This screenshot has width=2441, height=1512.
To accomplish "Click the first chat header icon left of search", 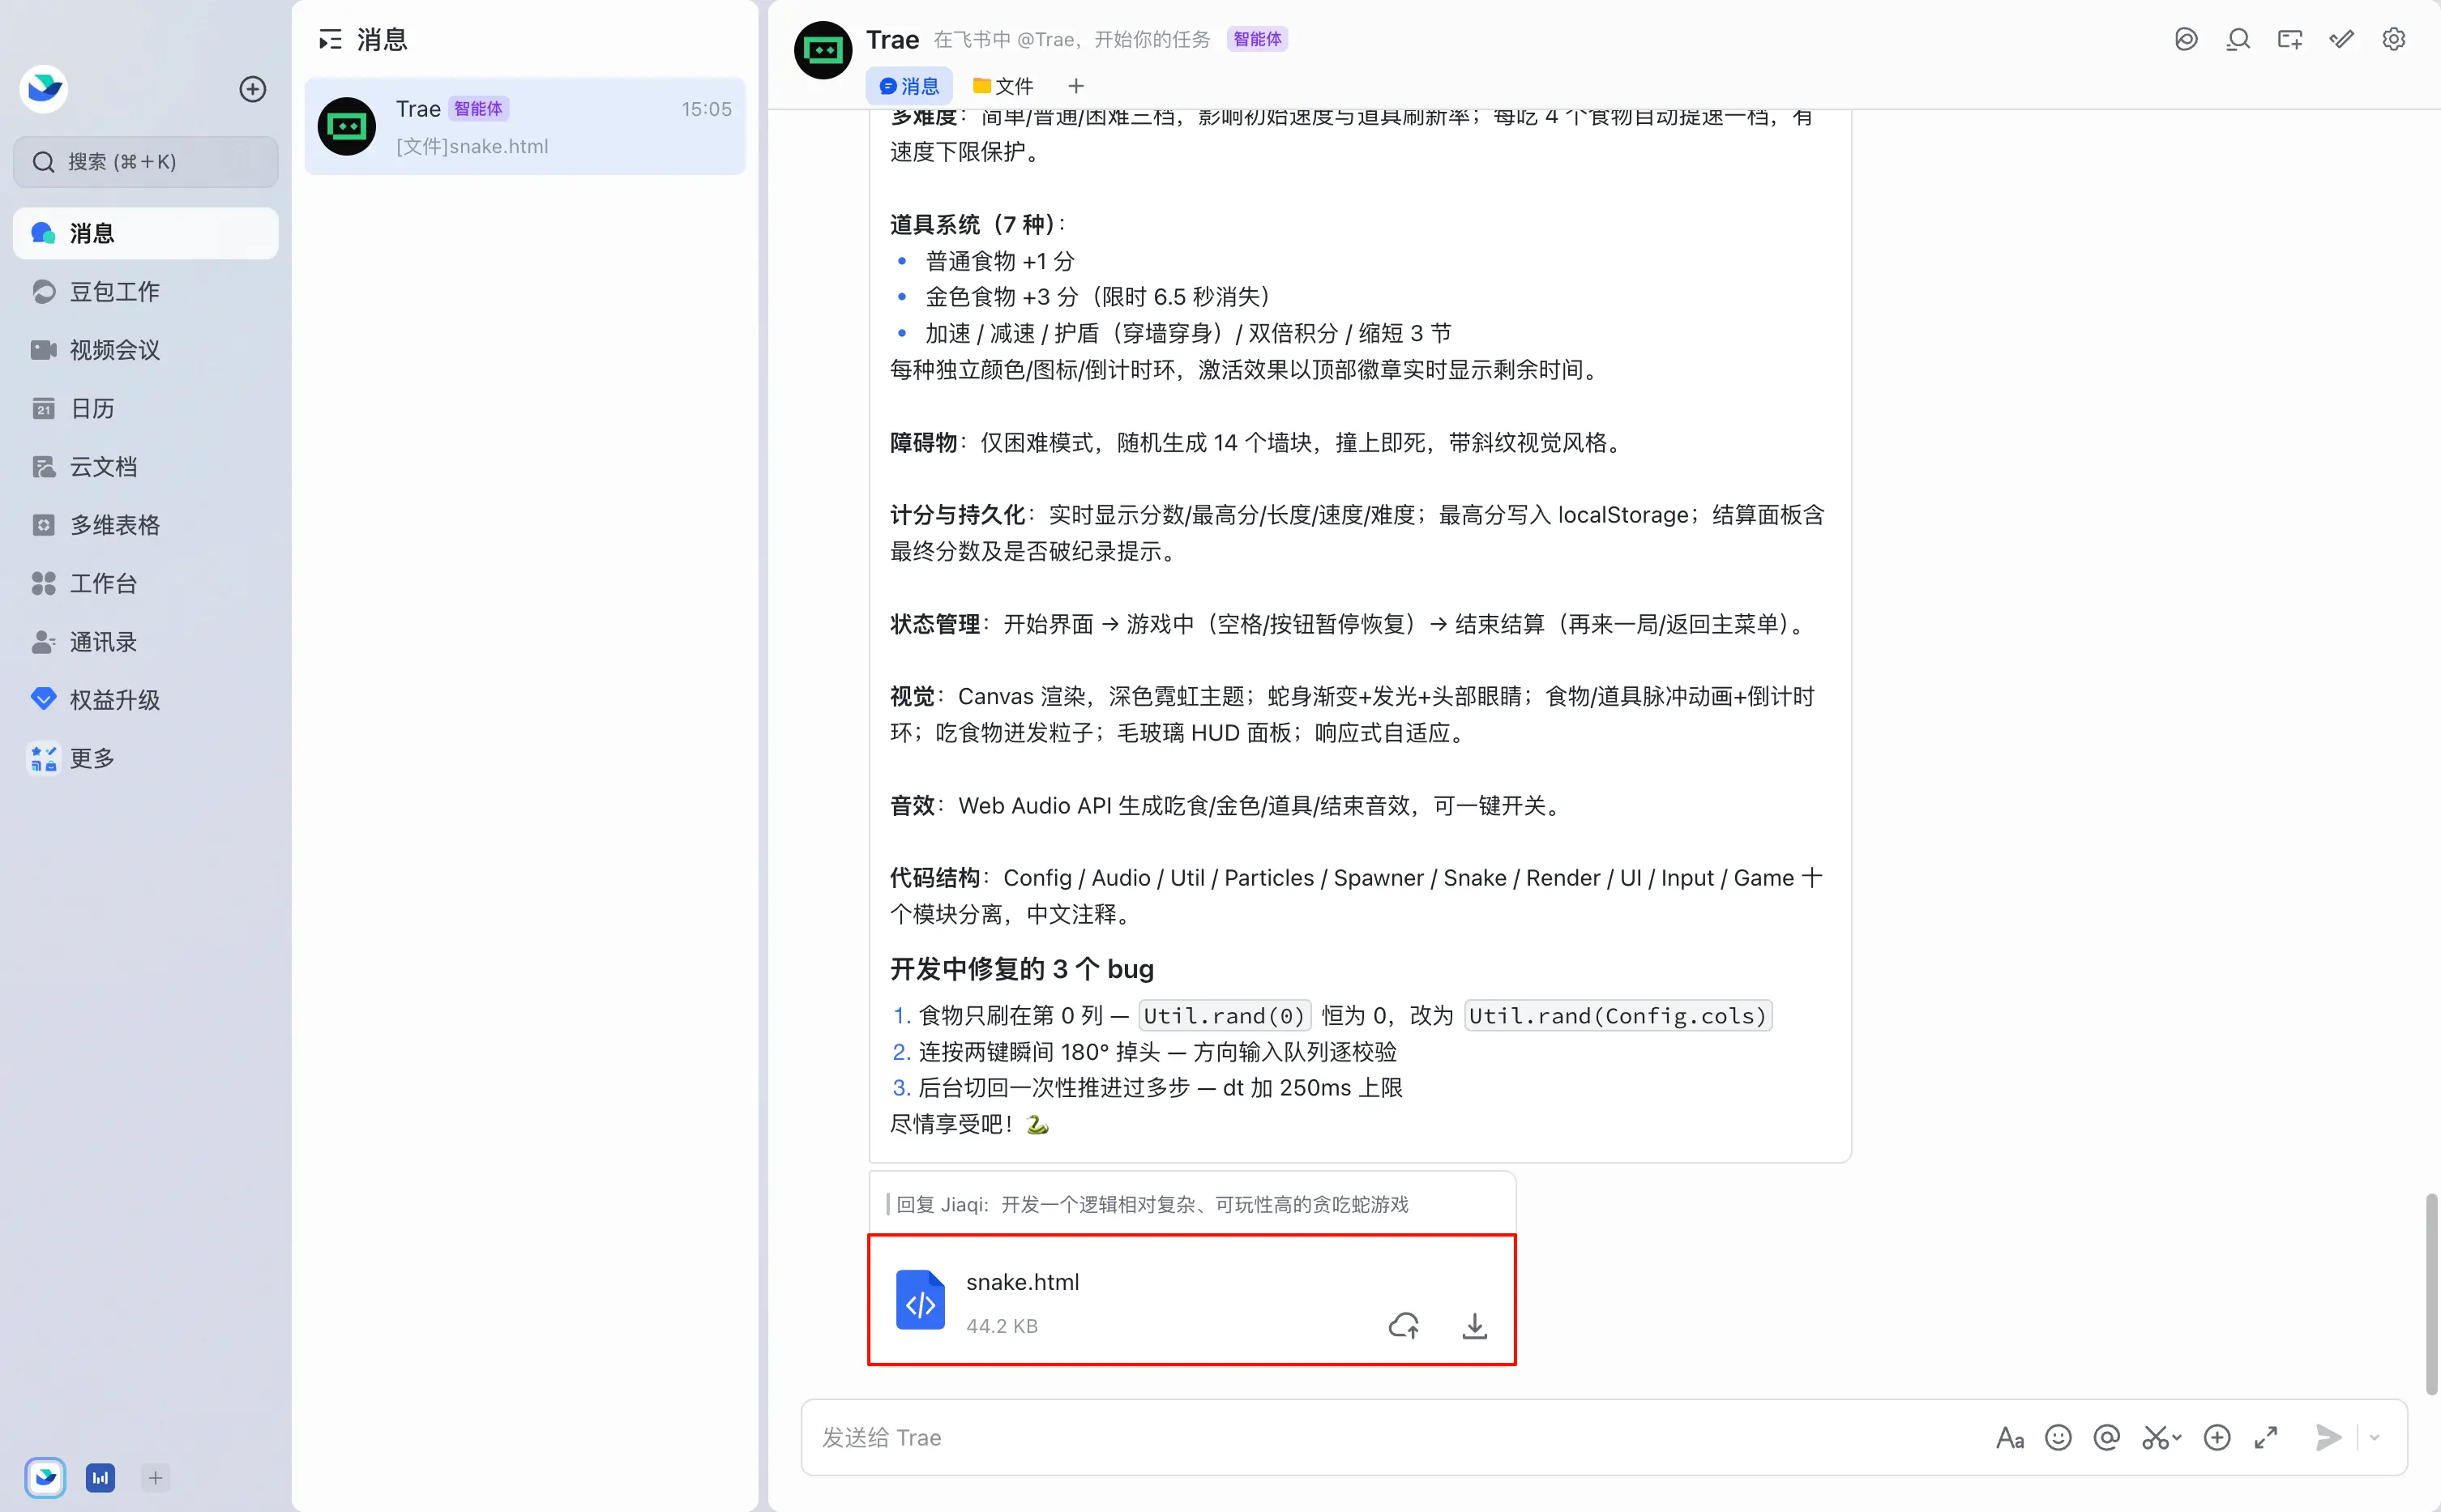I will 2186,39.
